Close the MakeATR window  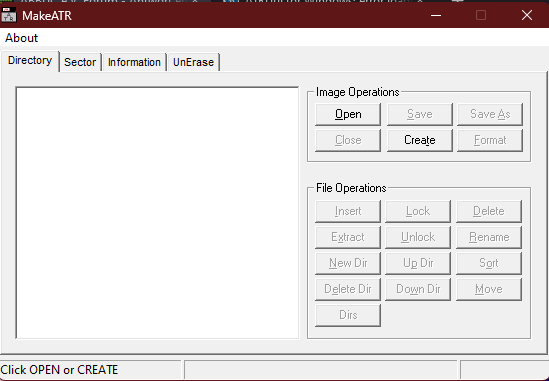(527, 15)
